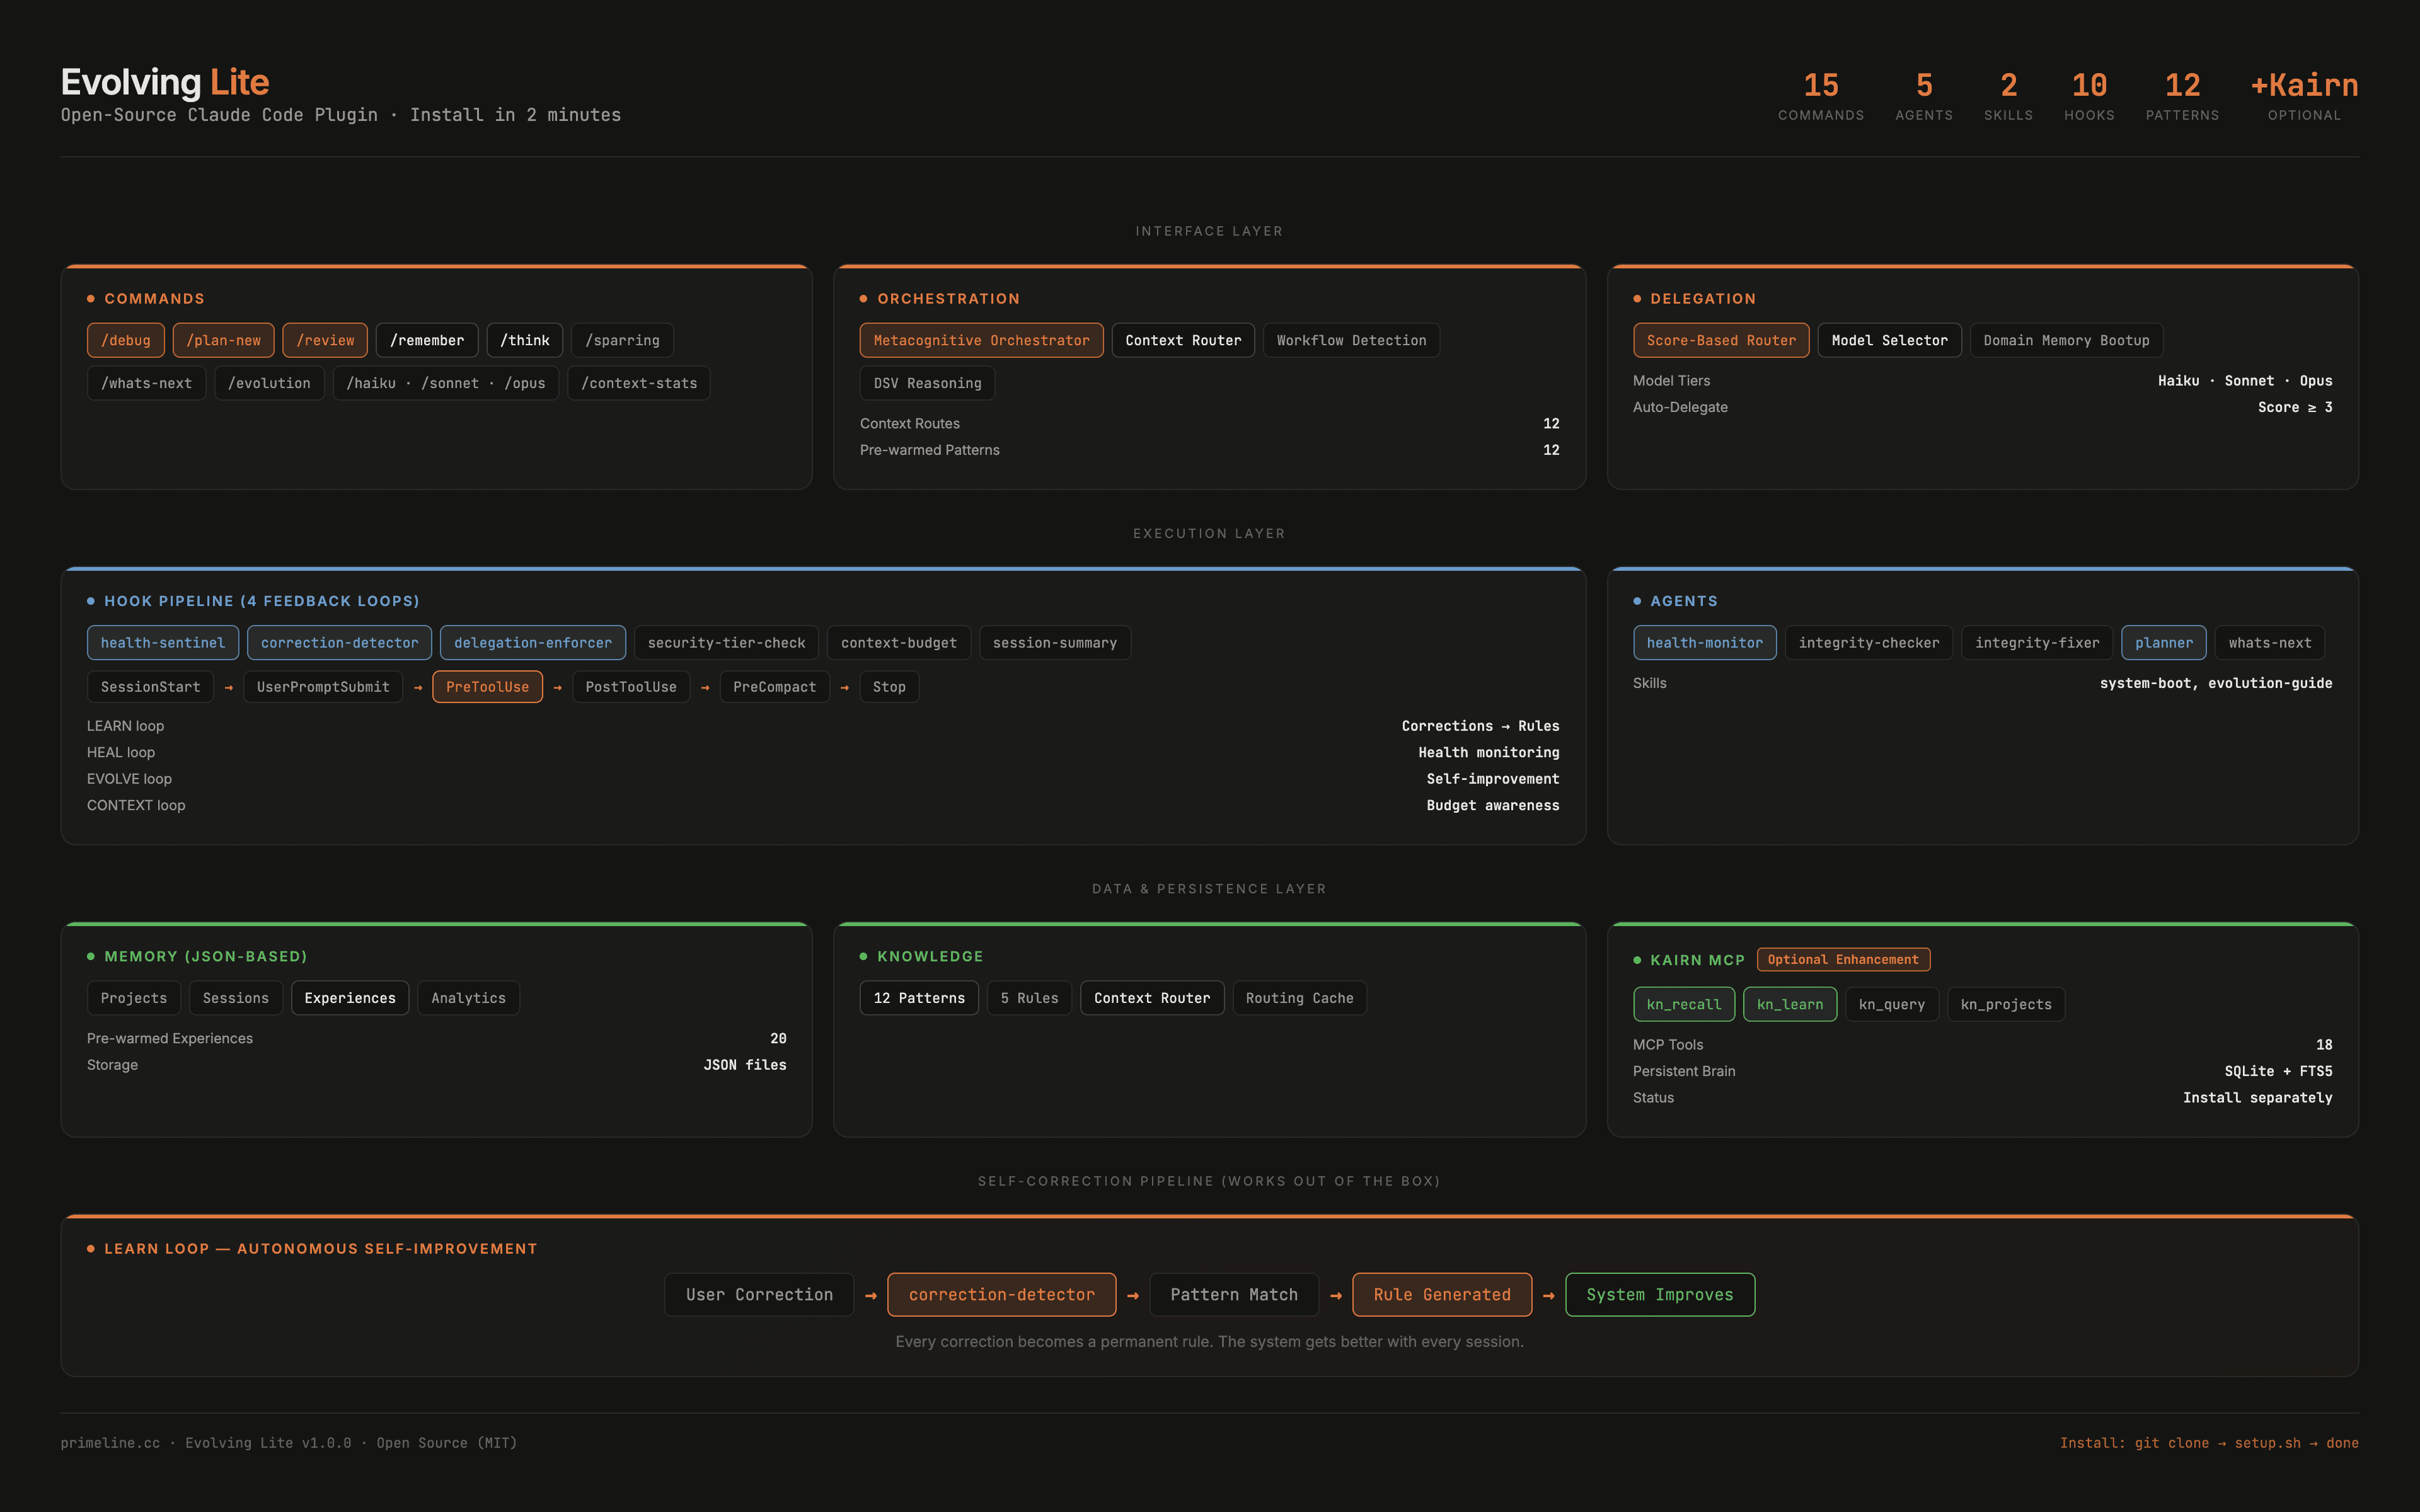Toggle the Optional Enhancement badge on Kairn MCP
Viewport: 2420px width, 1512px height.
1843,959
